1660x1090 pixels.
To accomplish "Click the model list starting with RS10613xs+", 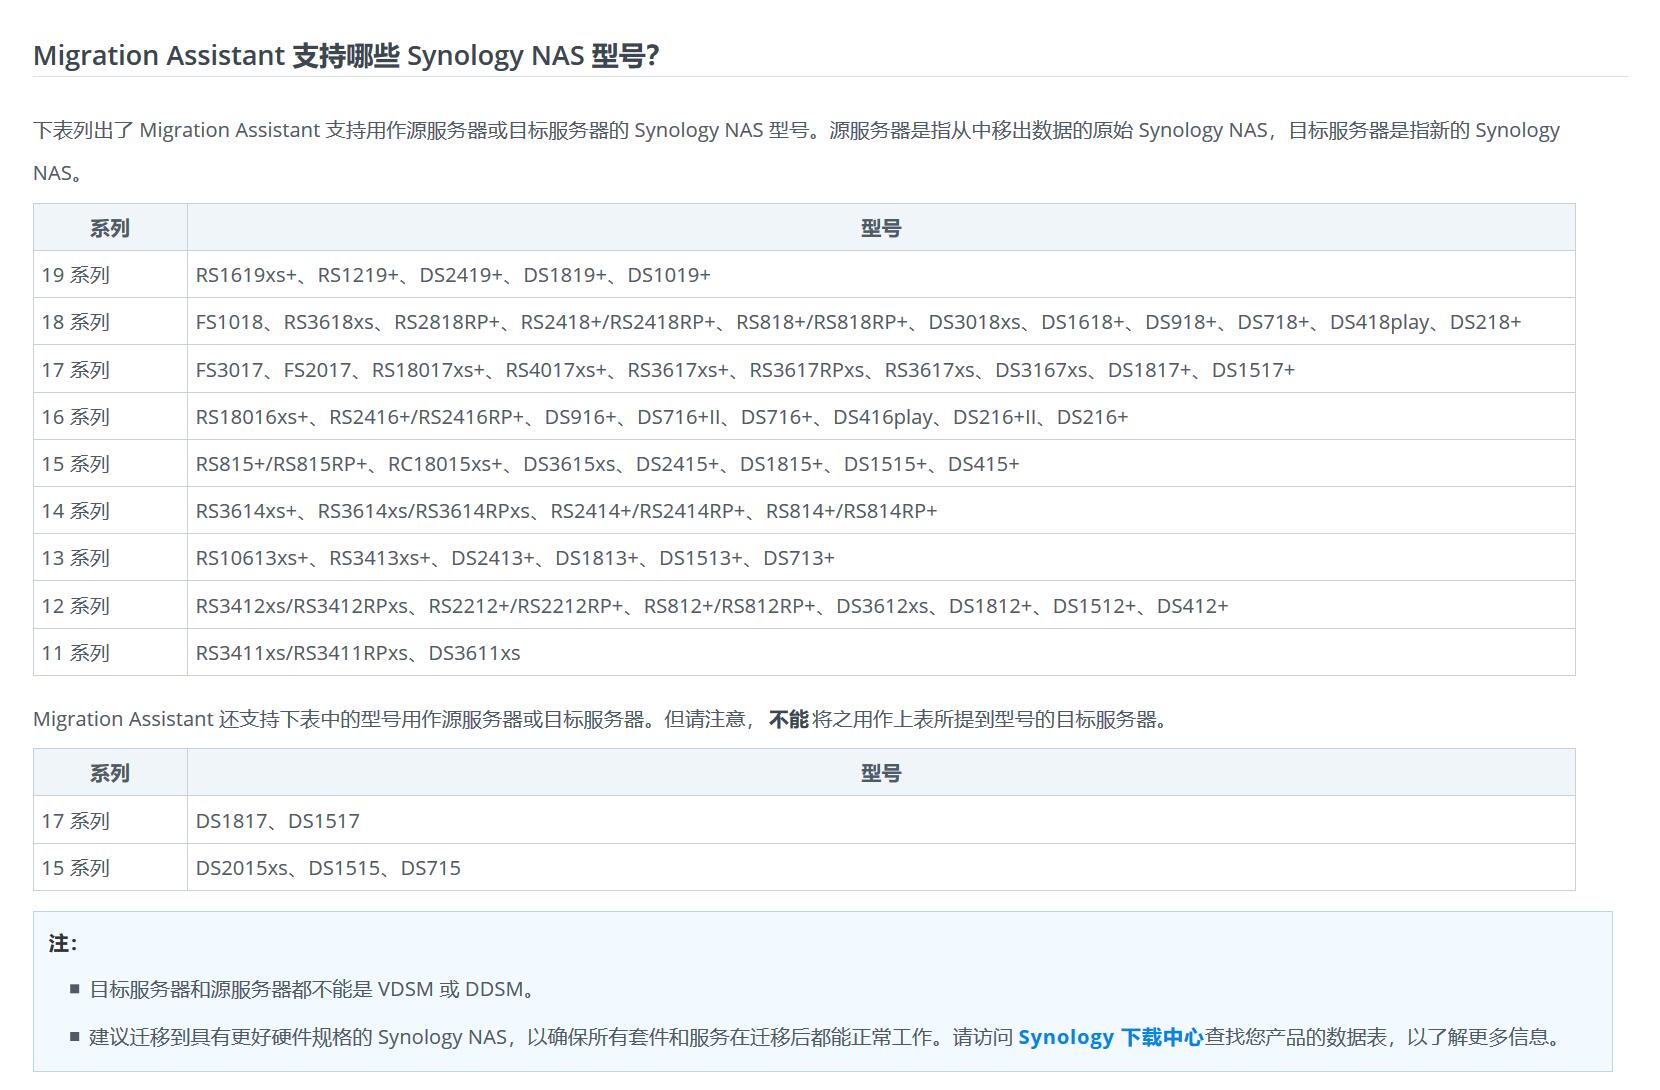I will (x=881, y=558).
